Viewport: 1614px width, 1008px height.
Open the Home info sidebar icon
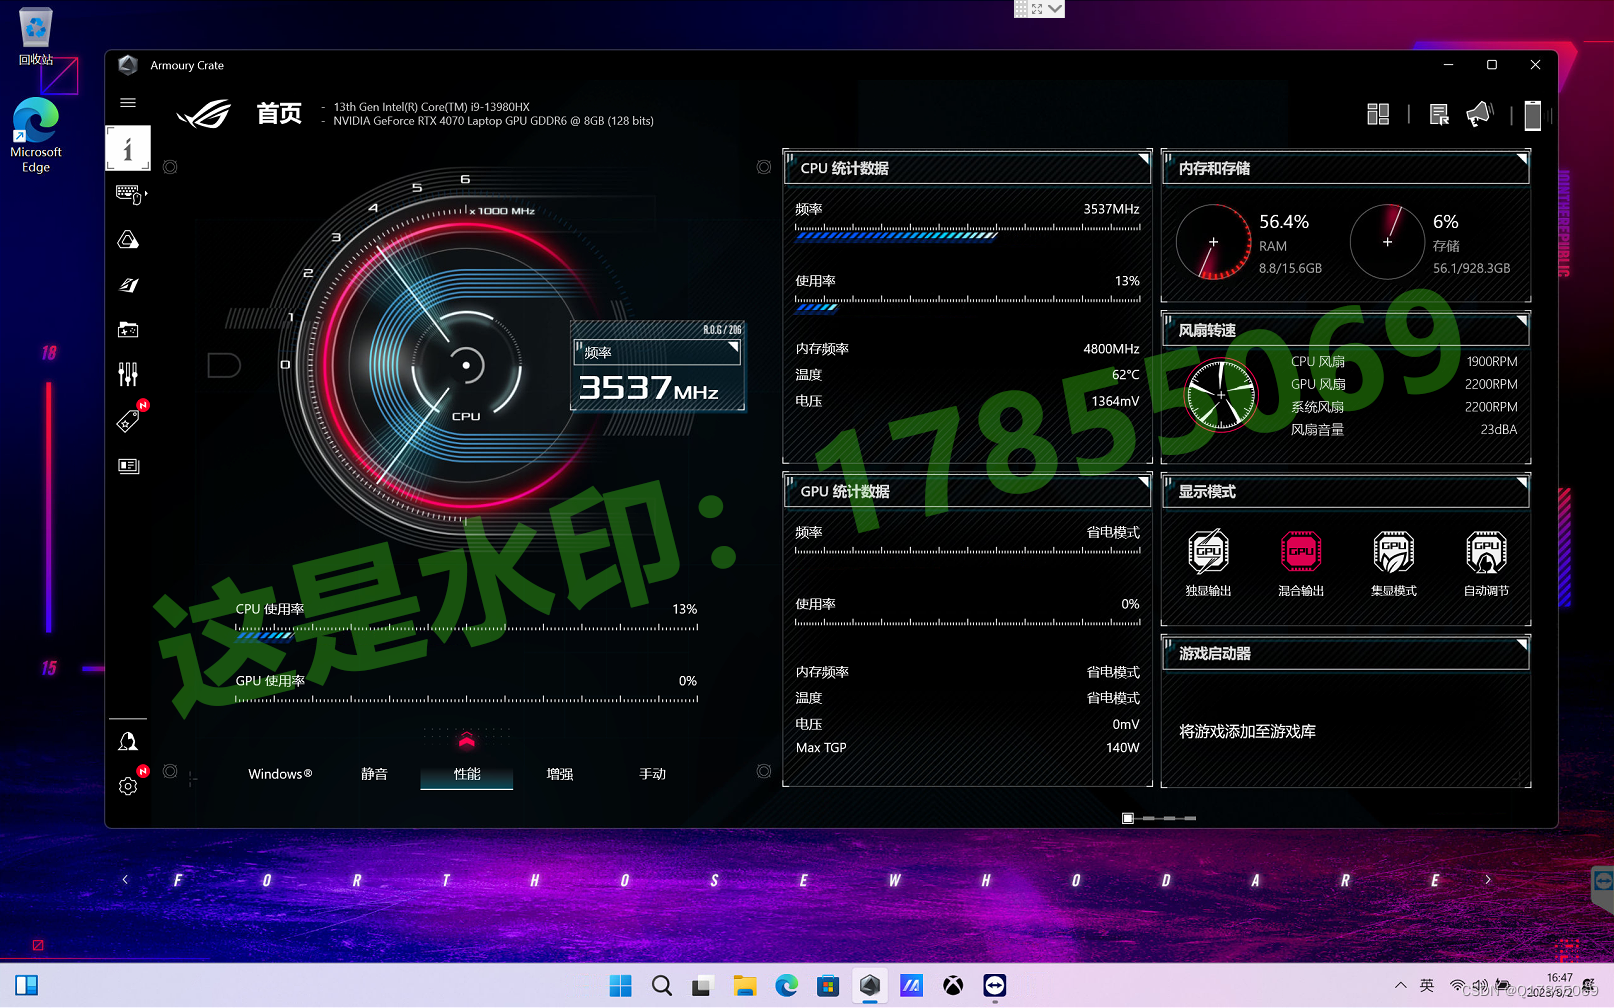[x=128, y=149]
